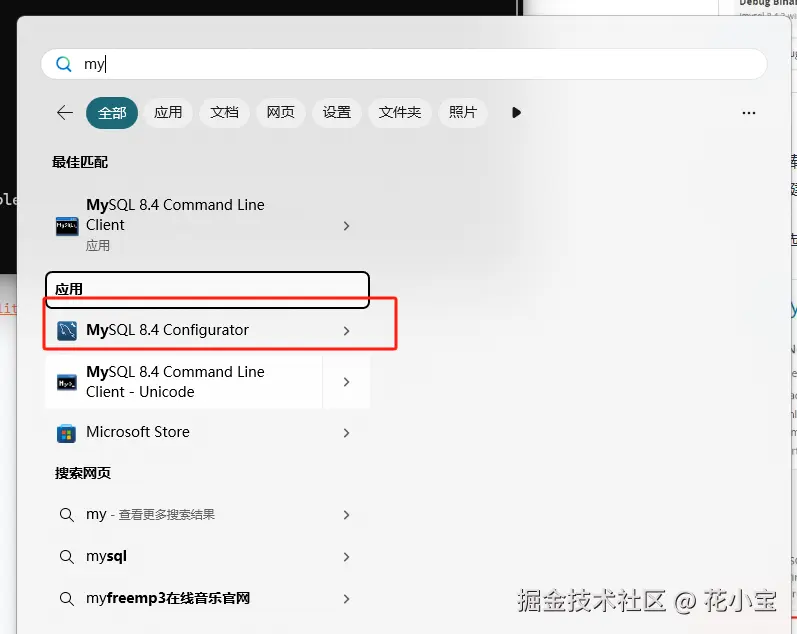Click the search magnifier icon in search box

[64, 64]
